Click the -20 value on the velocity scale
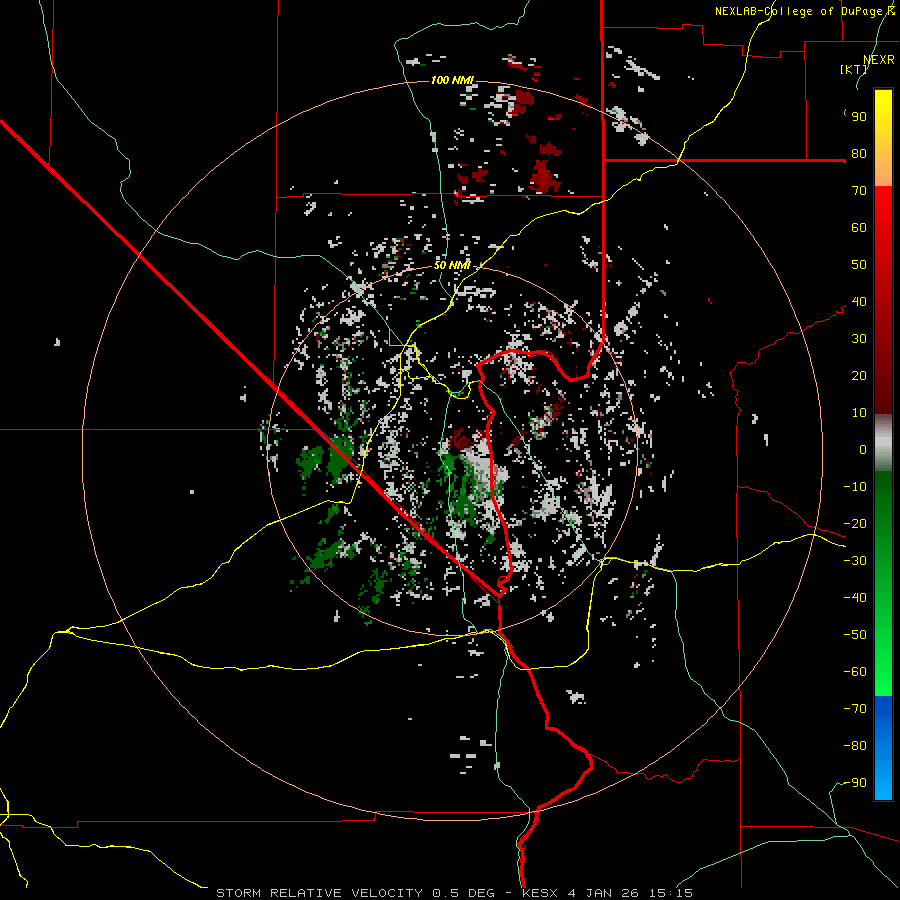Image resolution: width=900 pixels, height=900 pixels. pos(855,524)
